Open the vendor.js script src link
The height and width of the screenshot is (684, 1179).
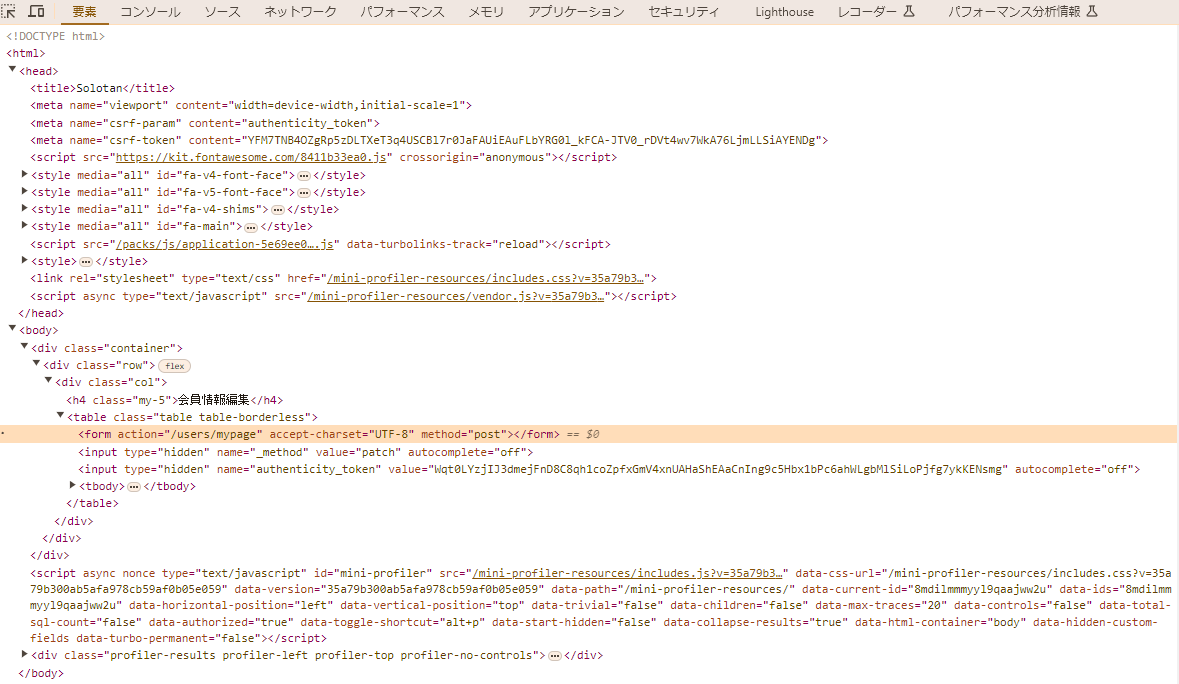tap(456, 296)
